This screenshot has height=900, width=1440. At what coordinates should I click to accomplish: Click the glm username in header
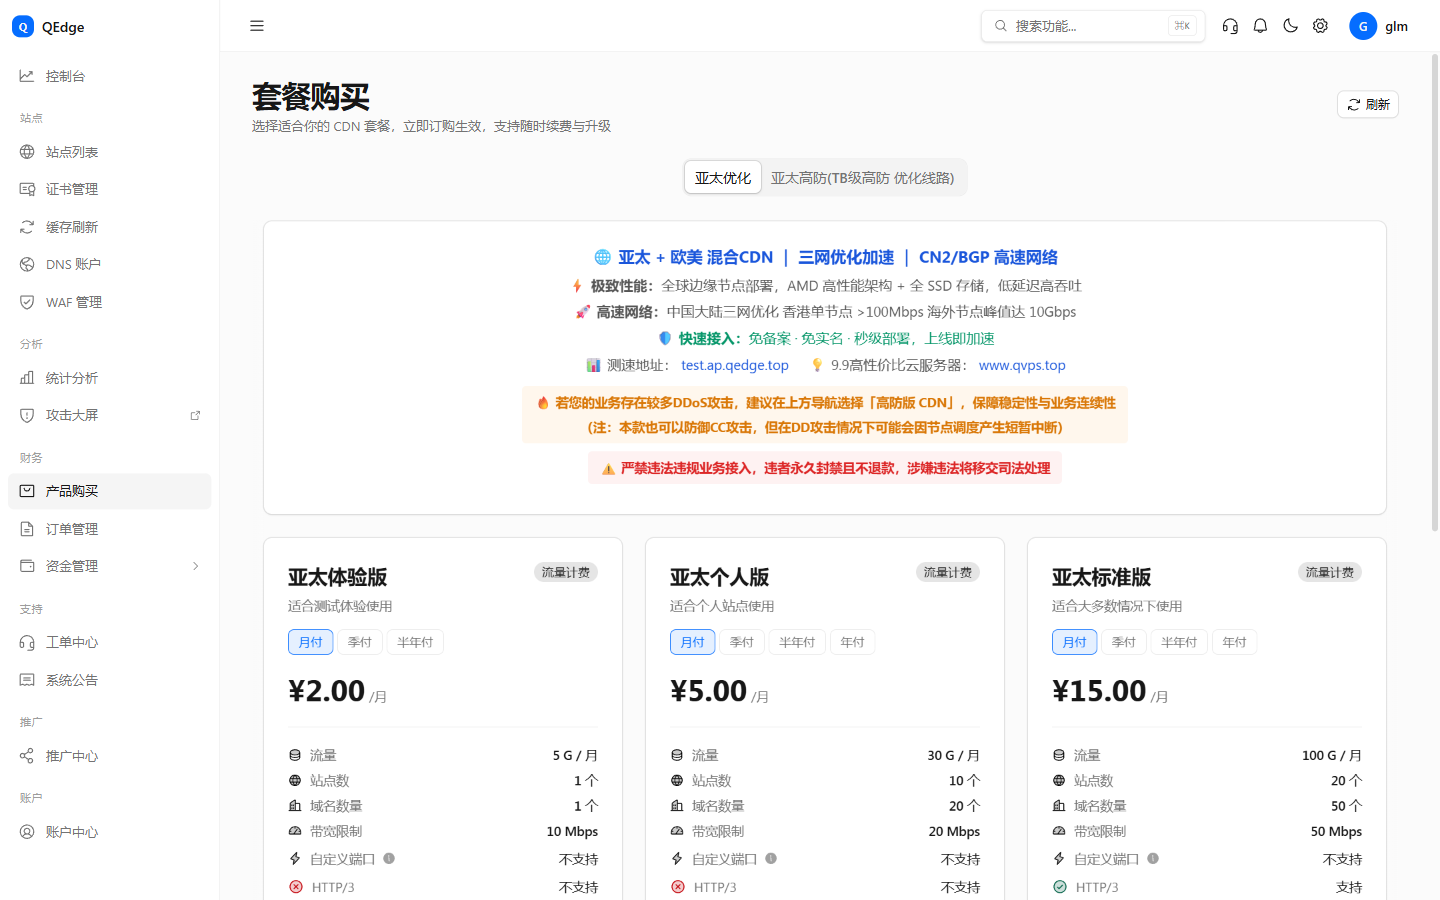tap(1396, 26)
